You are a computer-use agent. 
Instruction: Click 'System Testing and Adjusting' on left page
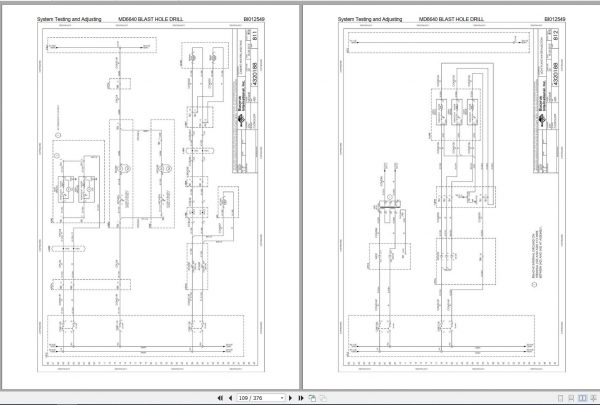(x=69, y=19)
